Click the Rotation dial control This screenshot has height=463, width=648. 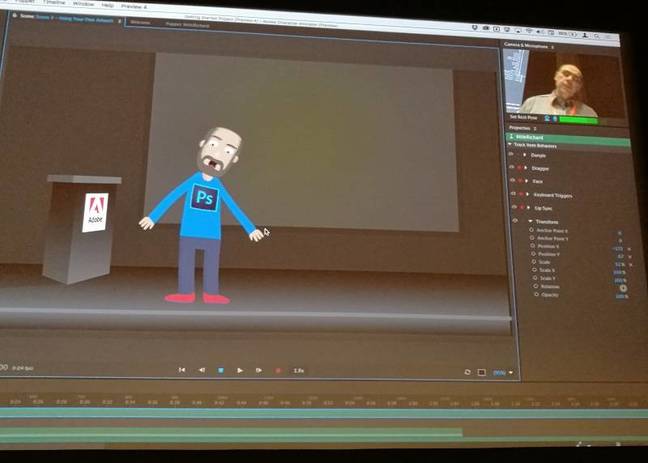pos(623,288)
